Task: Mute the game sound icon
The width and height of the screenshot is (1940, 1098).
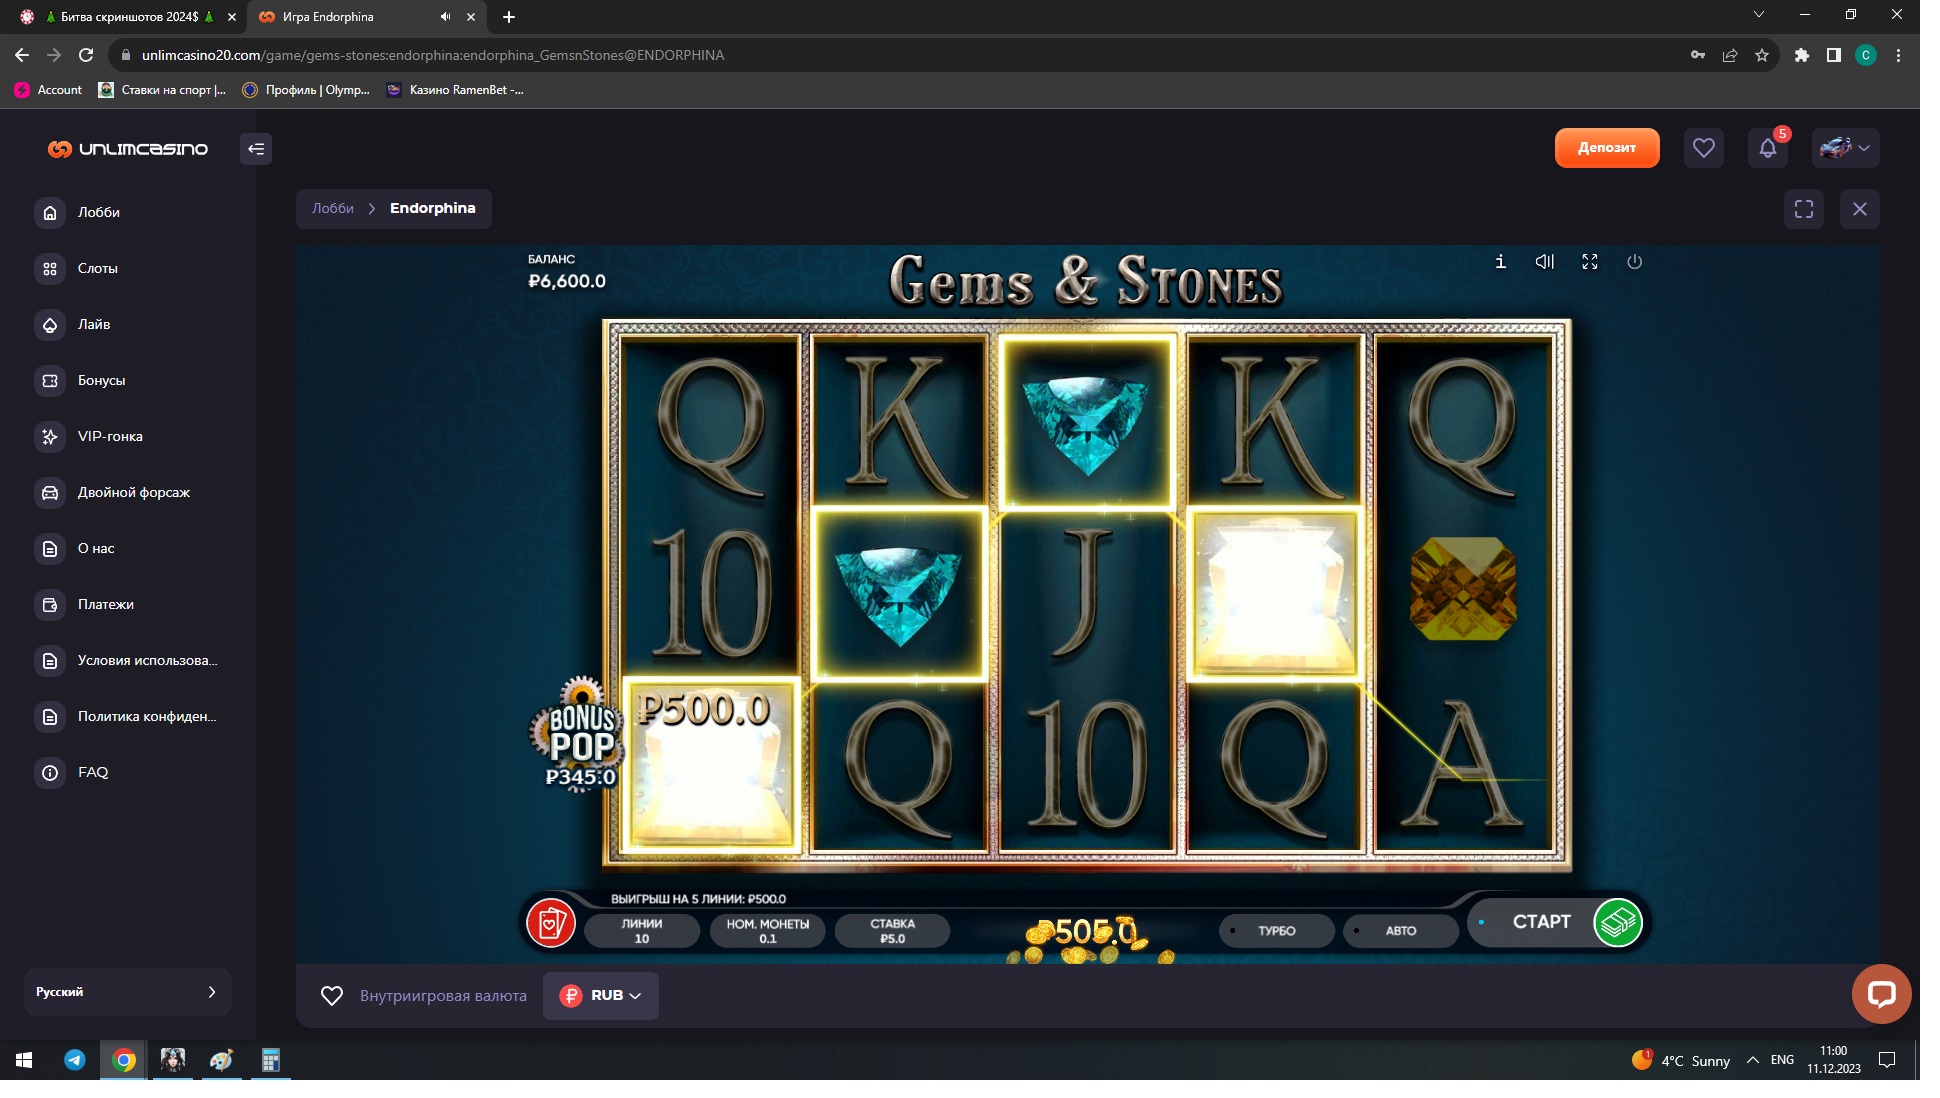Action: point(1544,262)
